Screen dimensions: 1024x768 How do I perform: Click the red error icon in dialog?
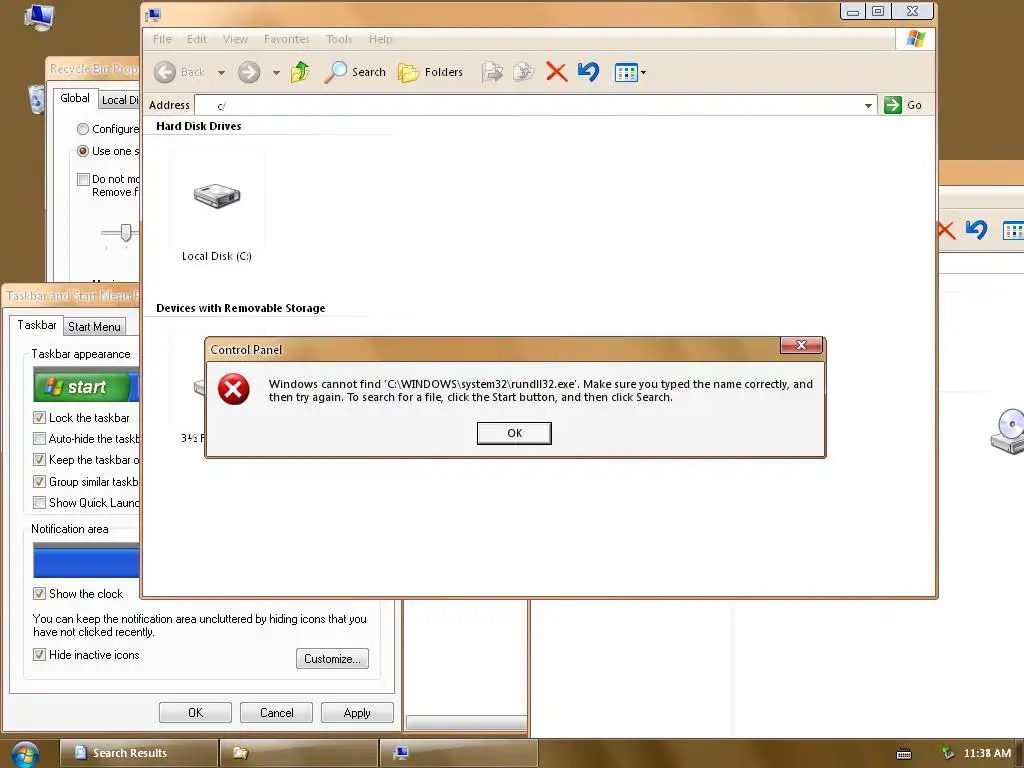tap(233, 389)
